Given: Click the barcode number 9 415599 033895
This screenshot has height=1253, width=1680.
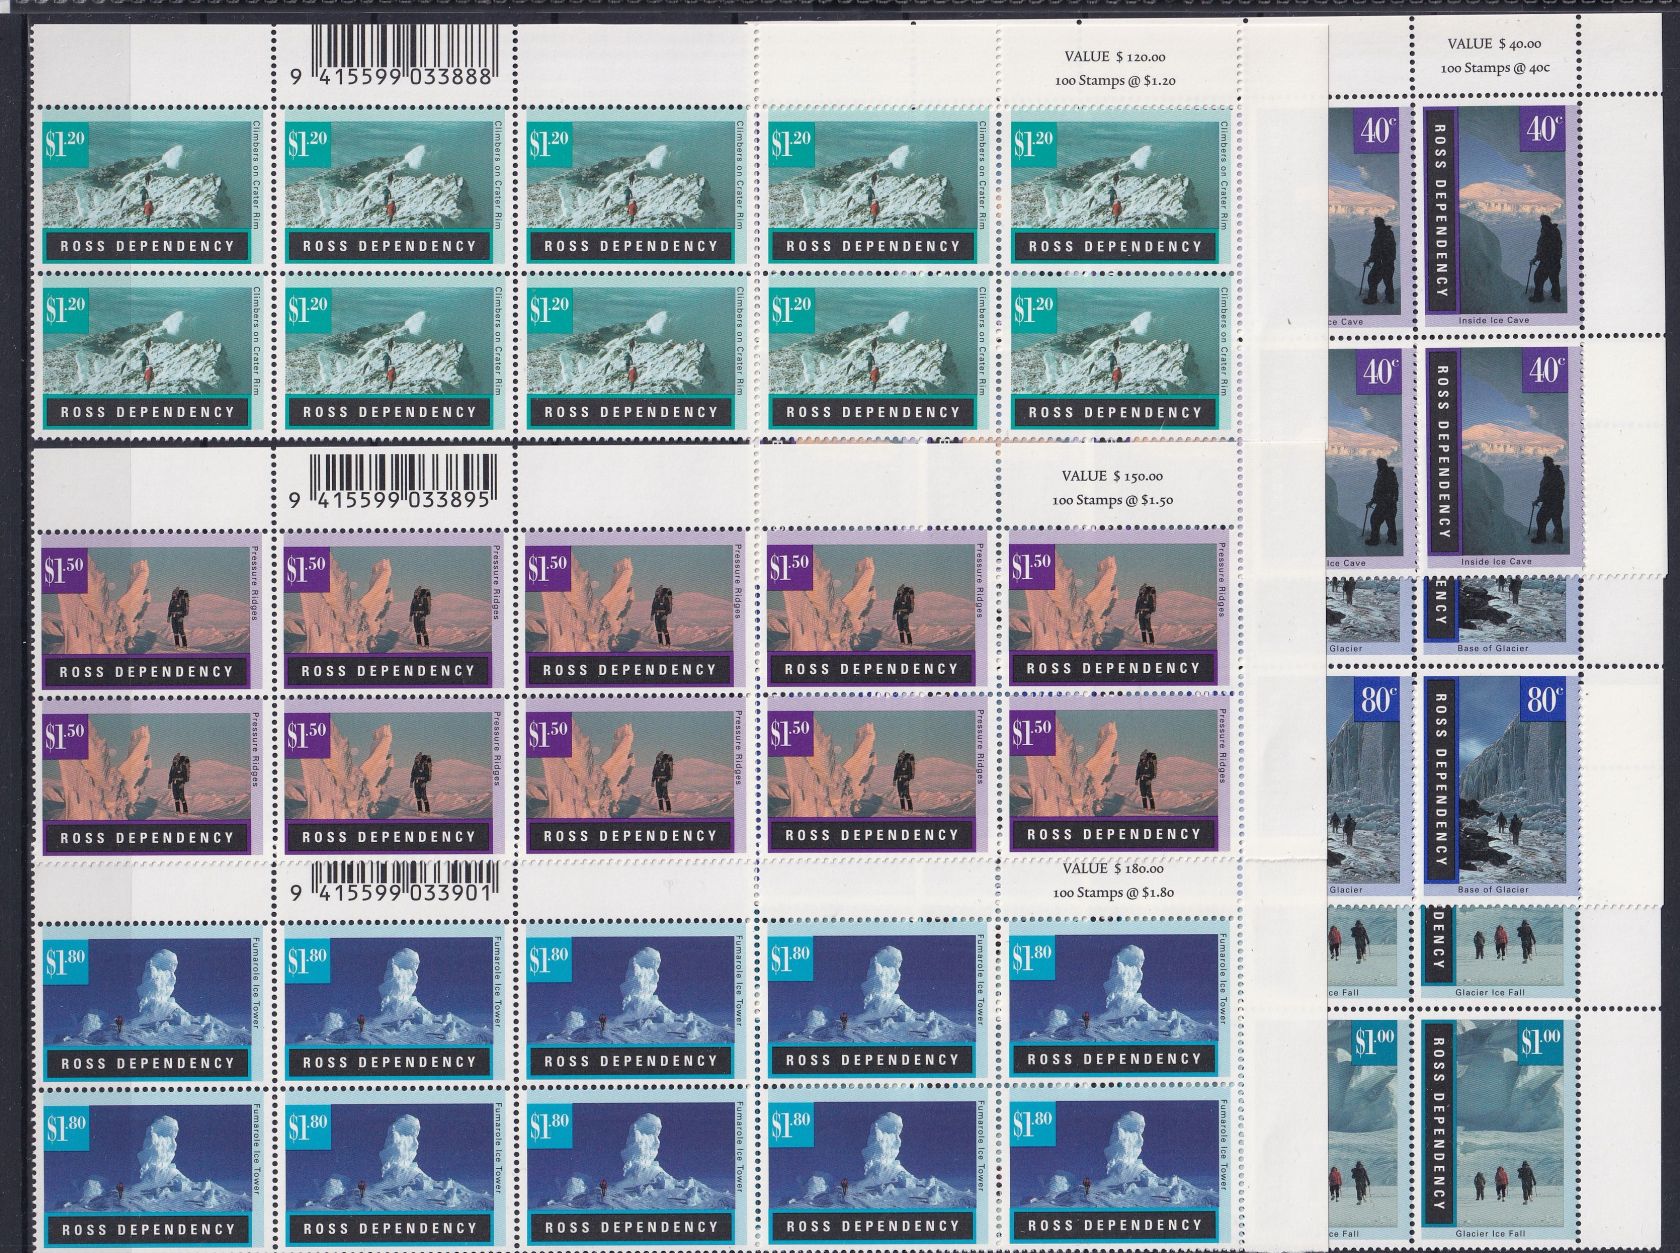Looking at the screenshot, I should 390,500.
